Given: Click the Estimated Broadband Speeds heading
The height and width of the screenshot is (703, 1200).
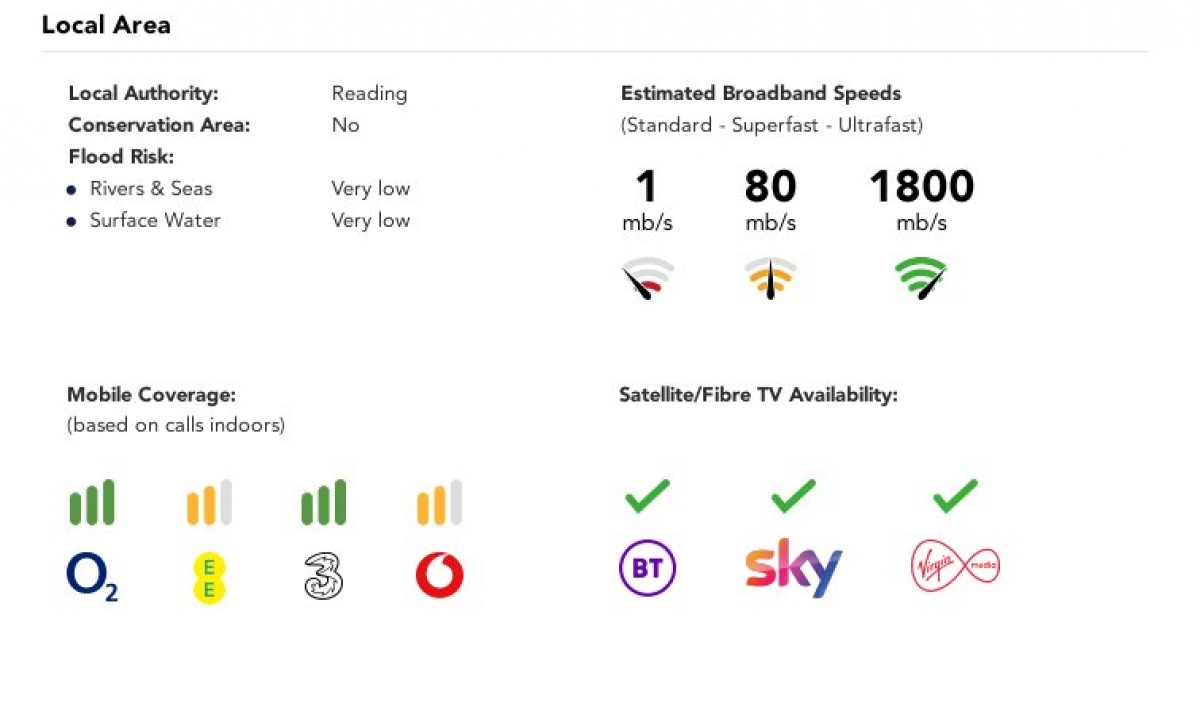Looking at the screenshot, I should click(761, 94).
